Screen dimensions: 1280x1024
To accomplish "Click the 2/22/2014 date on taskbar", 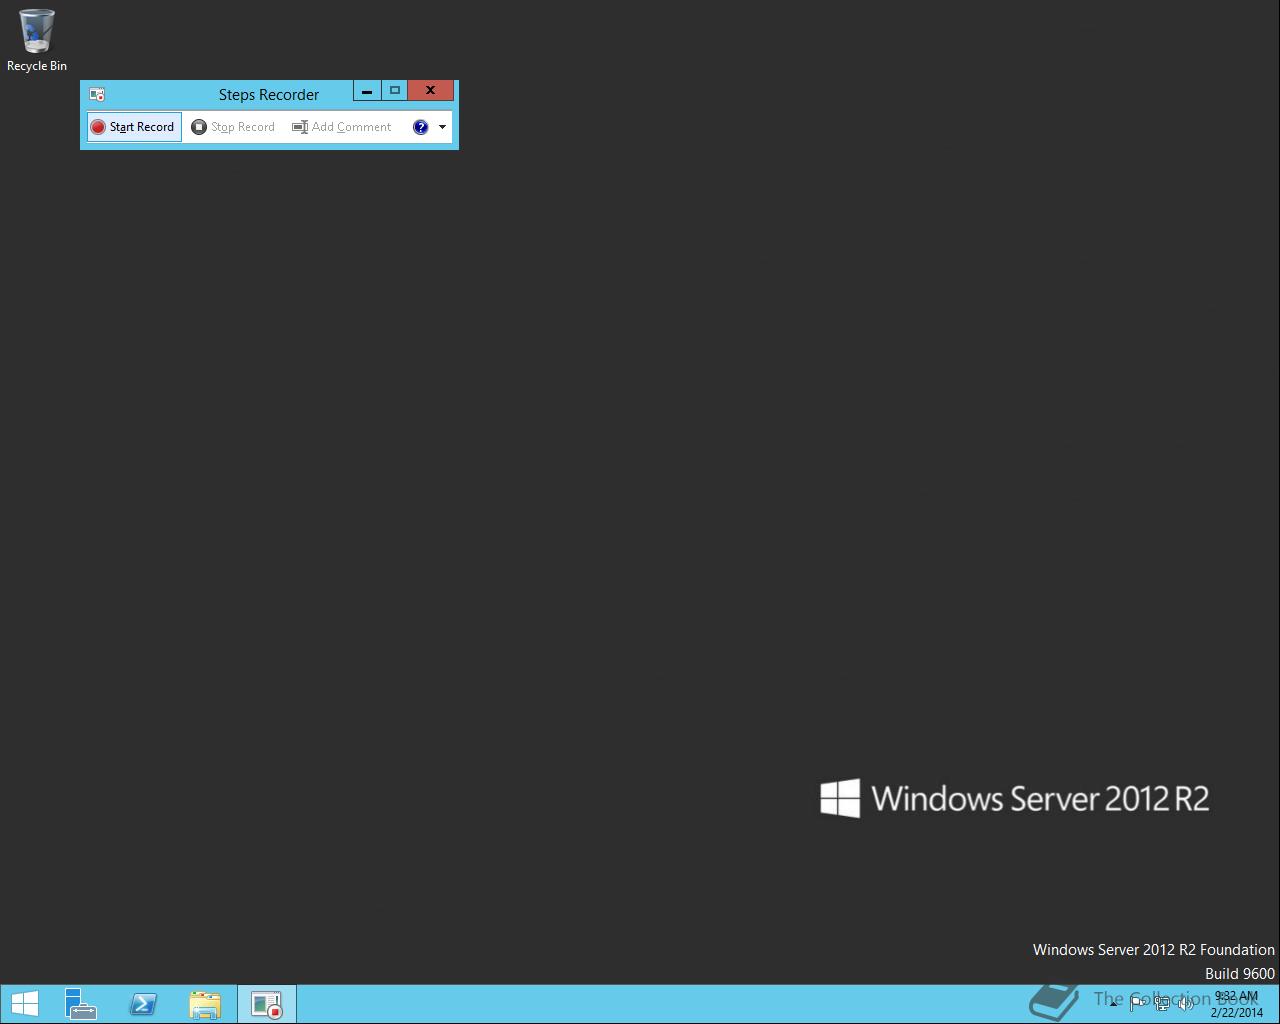I will tap(1237, 1012).
